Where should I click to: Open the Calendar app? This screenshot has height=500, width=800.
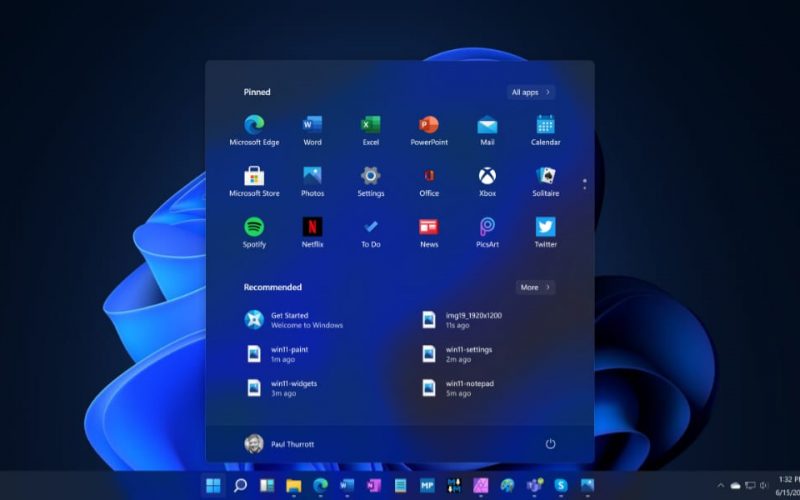545,131
